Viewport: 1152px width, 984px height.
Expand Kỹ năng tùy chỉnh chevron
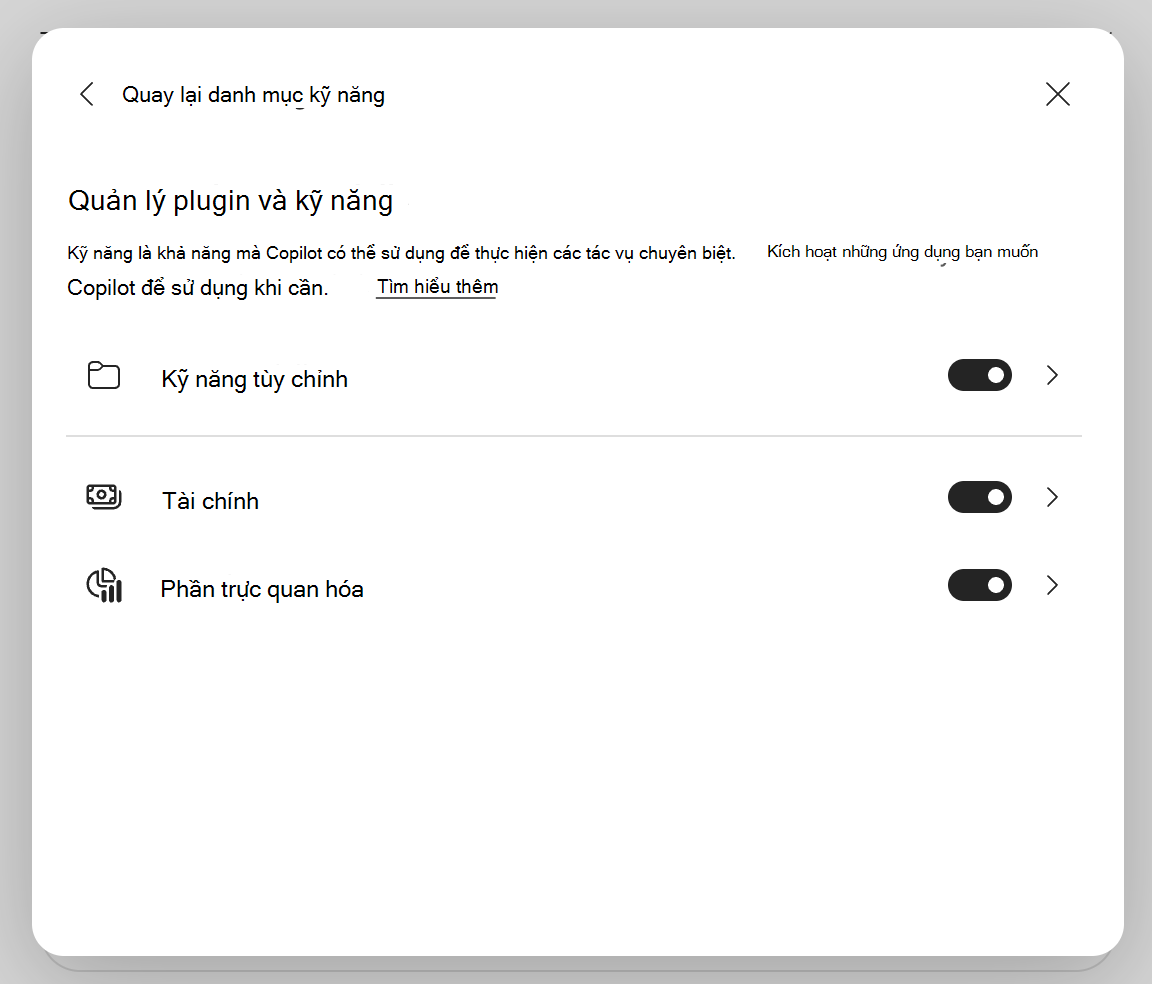tap(1052, 376)
